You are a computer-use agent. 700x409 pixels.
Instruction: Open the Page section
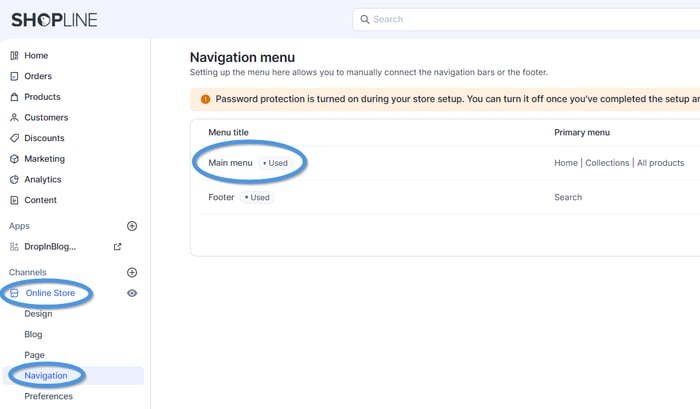[34, 355]
